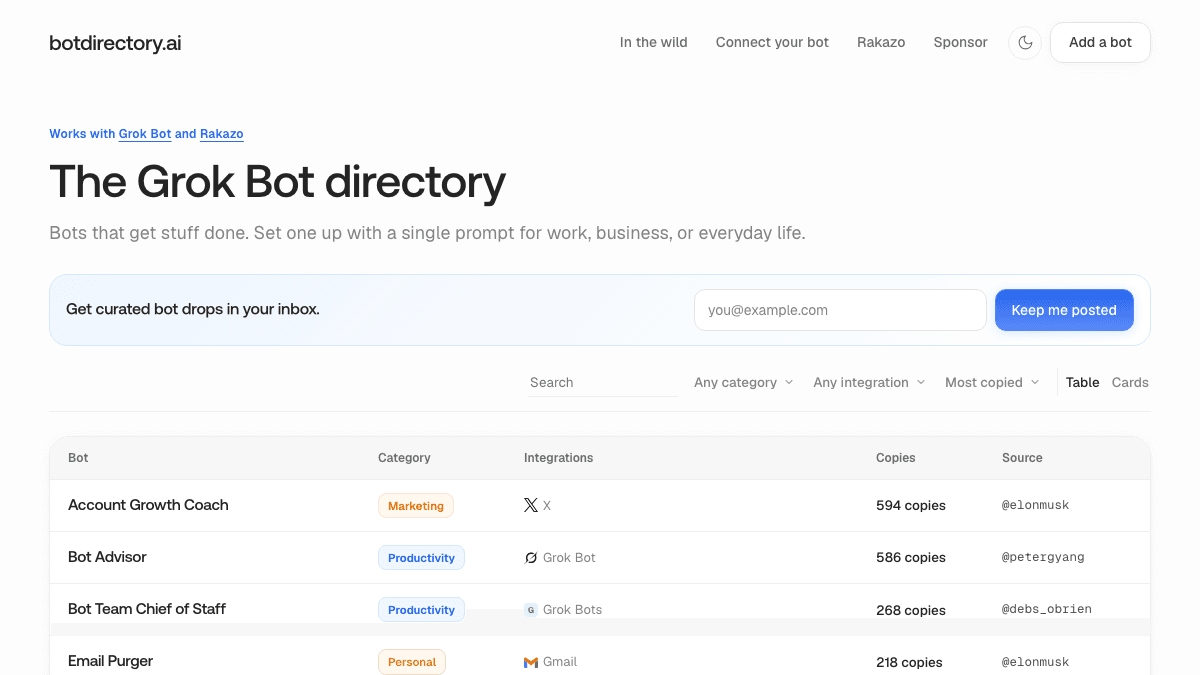Click the Productivity tag in Bot Advisor row
Viewport: 1200px width, 675px height.
coord(421,558)
